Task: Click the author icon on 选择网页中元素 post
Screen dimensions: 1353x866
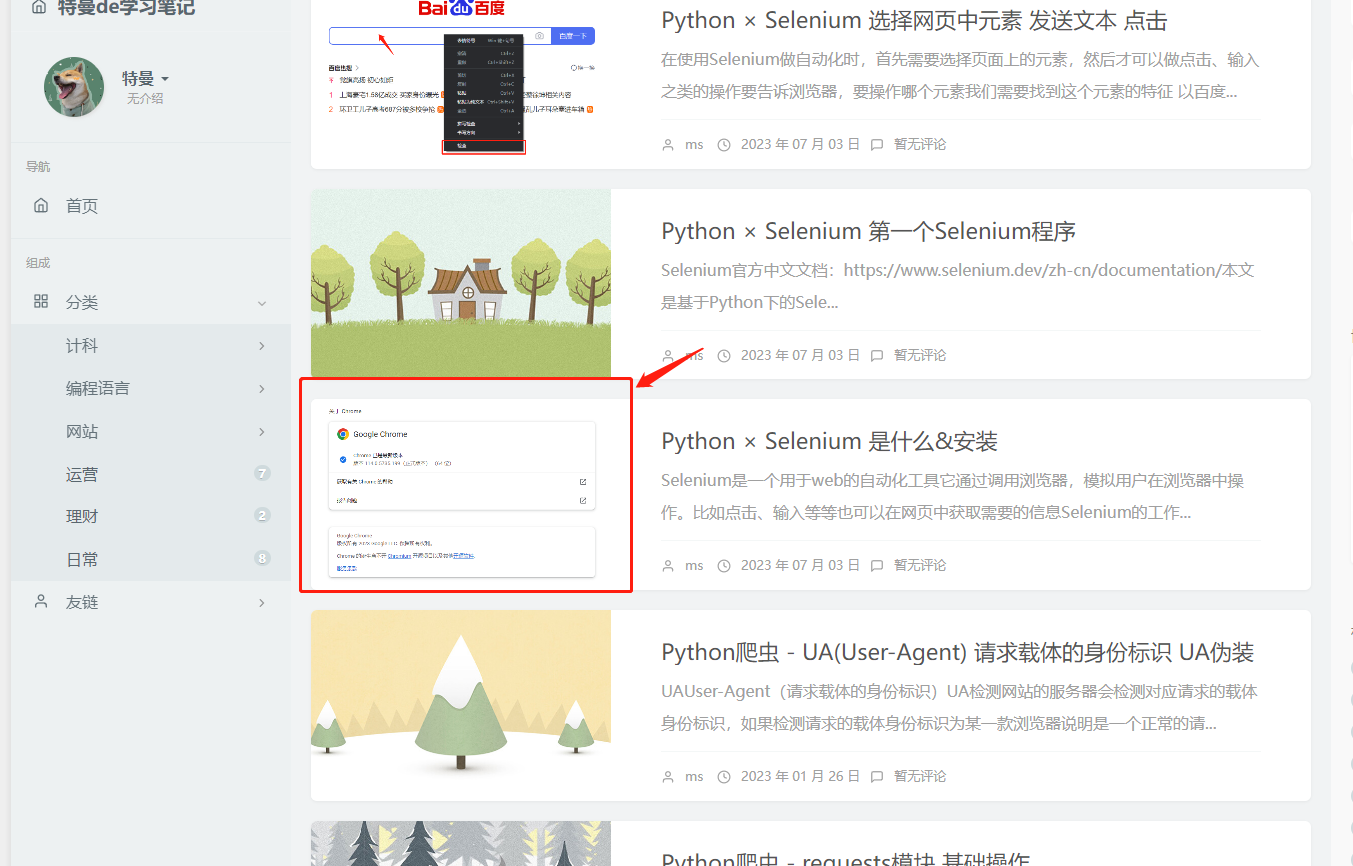Action: tap(668, 144)
